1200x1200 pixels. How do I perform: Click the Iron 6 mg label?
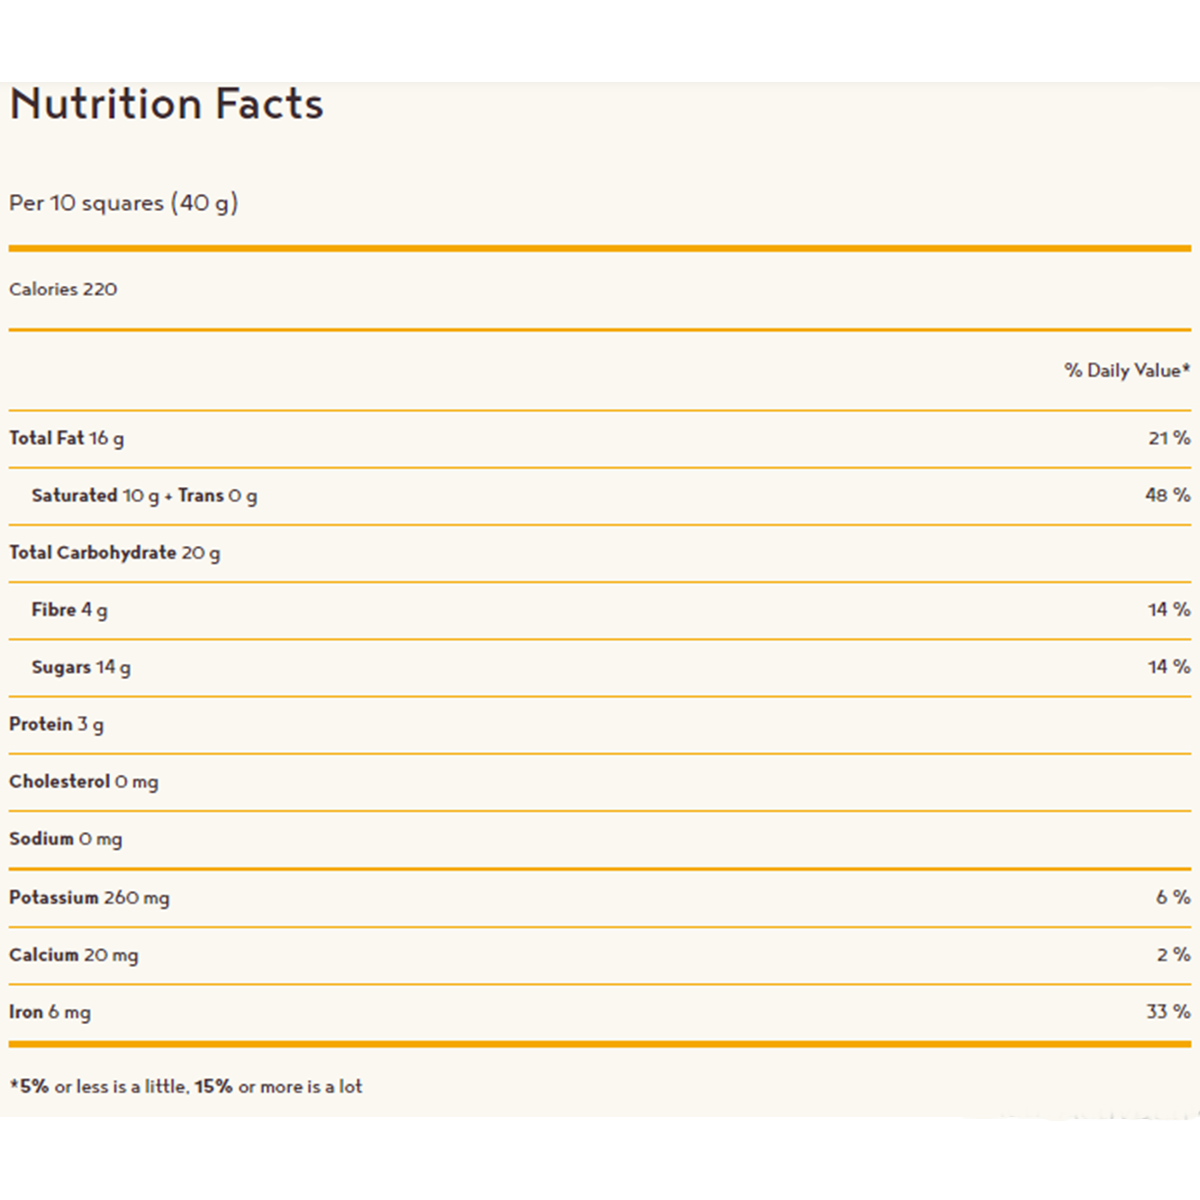coord(50,1012)
